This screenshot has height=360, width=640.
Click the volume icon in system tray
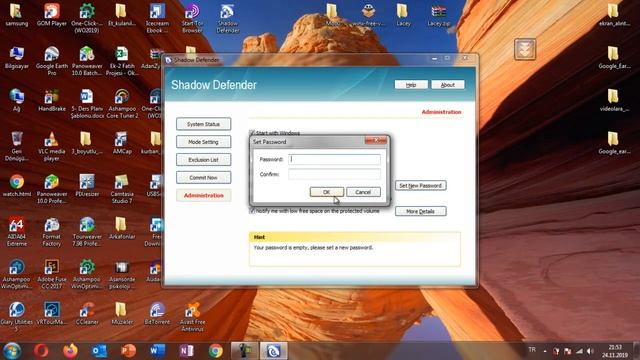590,351
